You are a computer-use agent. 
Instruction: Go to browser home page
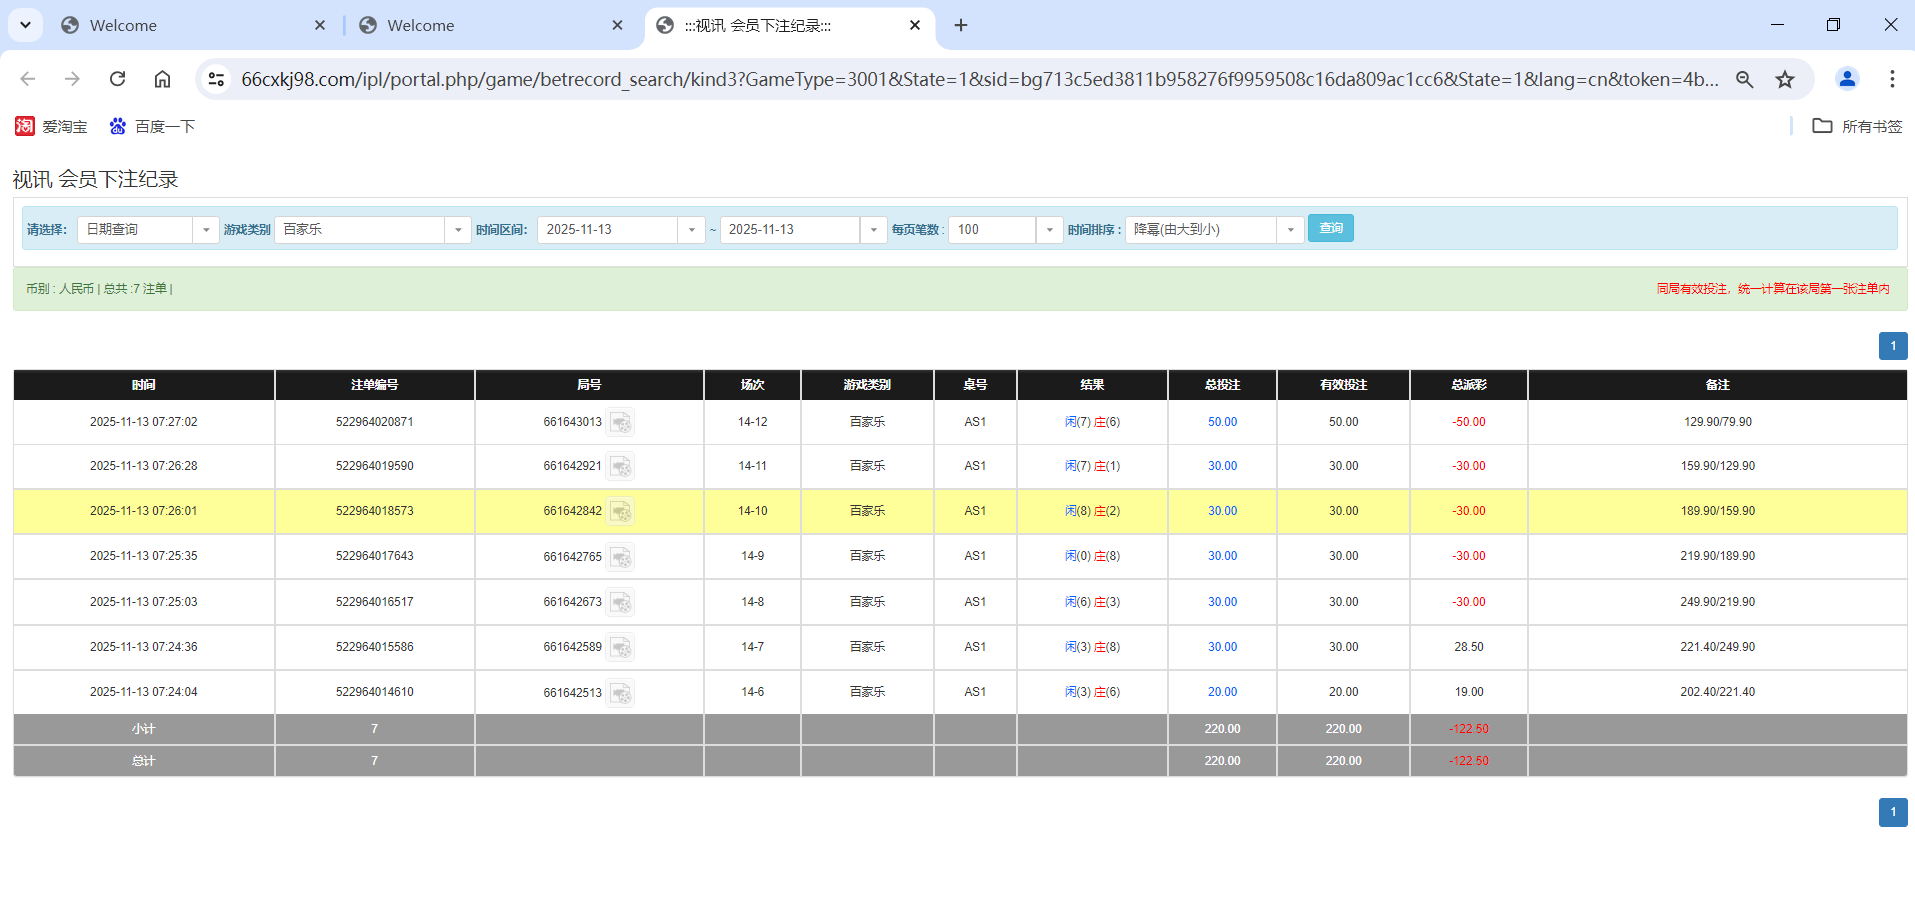tap(162, 79)
